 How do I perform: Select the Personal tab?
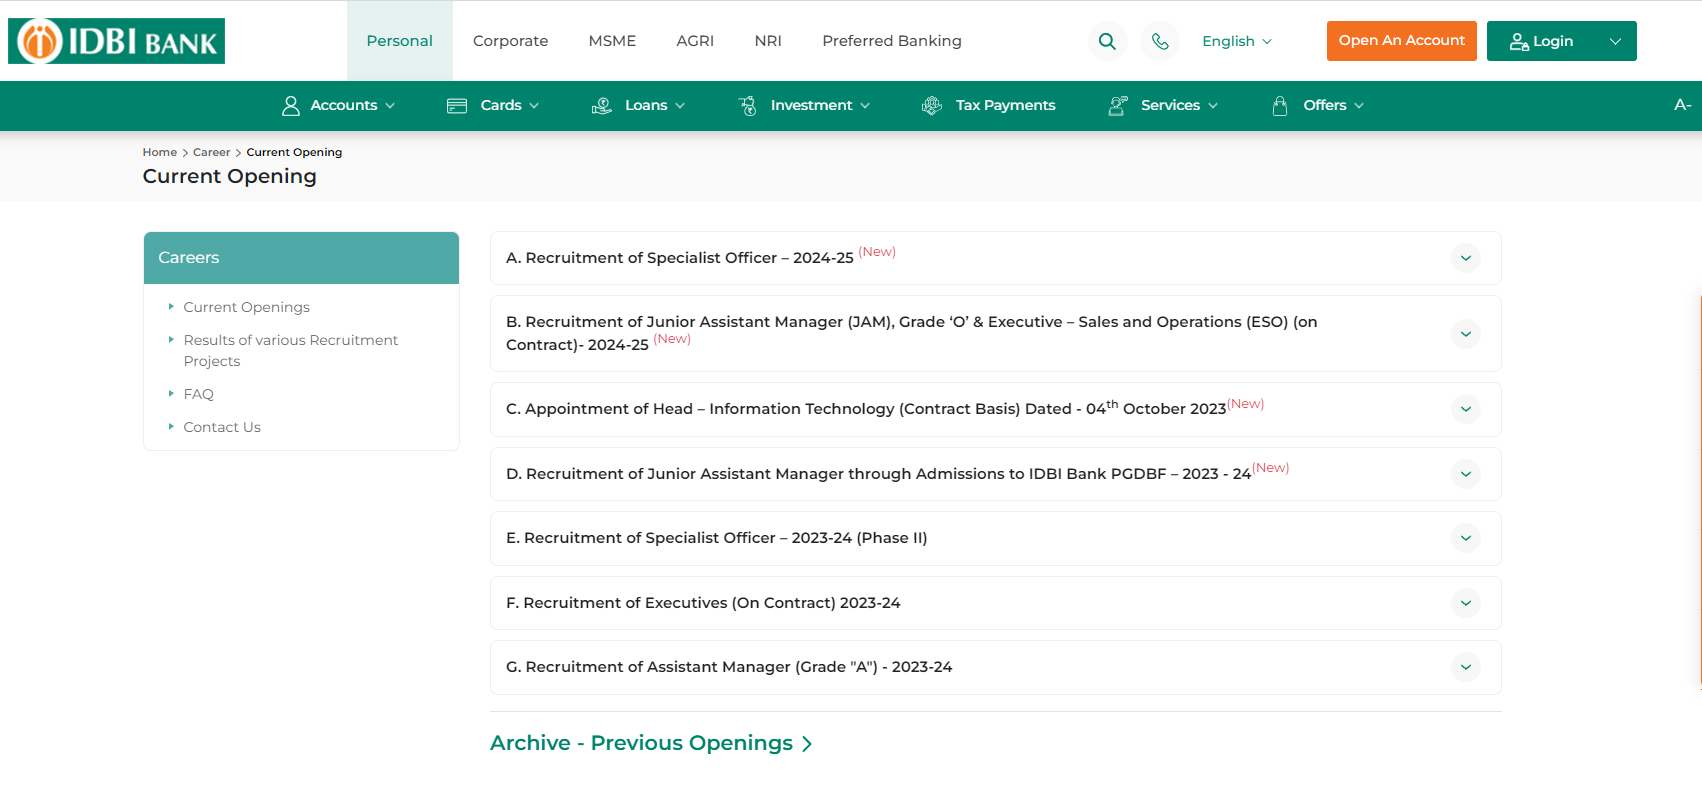400,41
